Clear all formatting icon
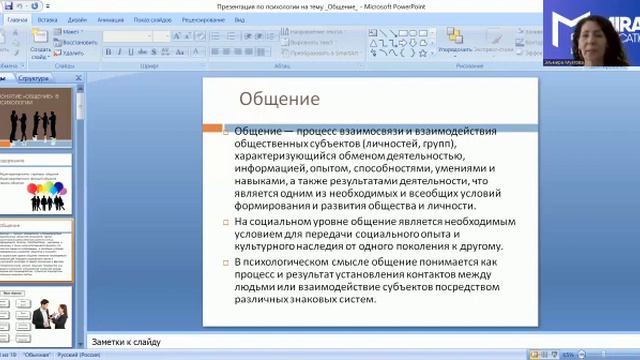Image resolution: width=640 pixels, height=360 pixels. (200, 36)
